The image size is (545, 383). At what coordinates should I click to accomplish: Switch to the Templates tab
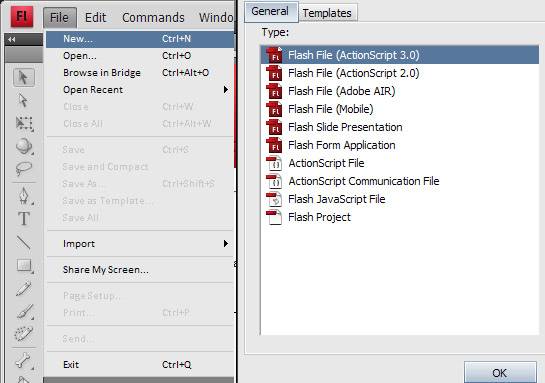point(327,13)
